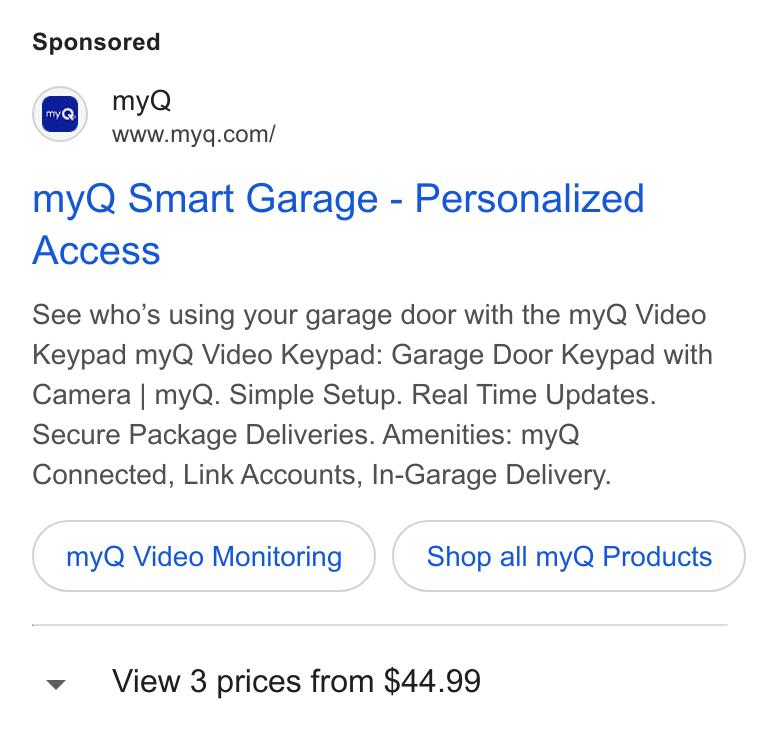
Task: Click the Amenities: myQ text
Action: pyautogui.click(x=481, y=434)
